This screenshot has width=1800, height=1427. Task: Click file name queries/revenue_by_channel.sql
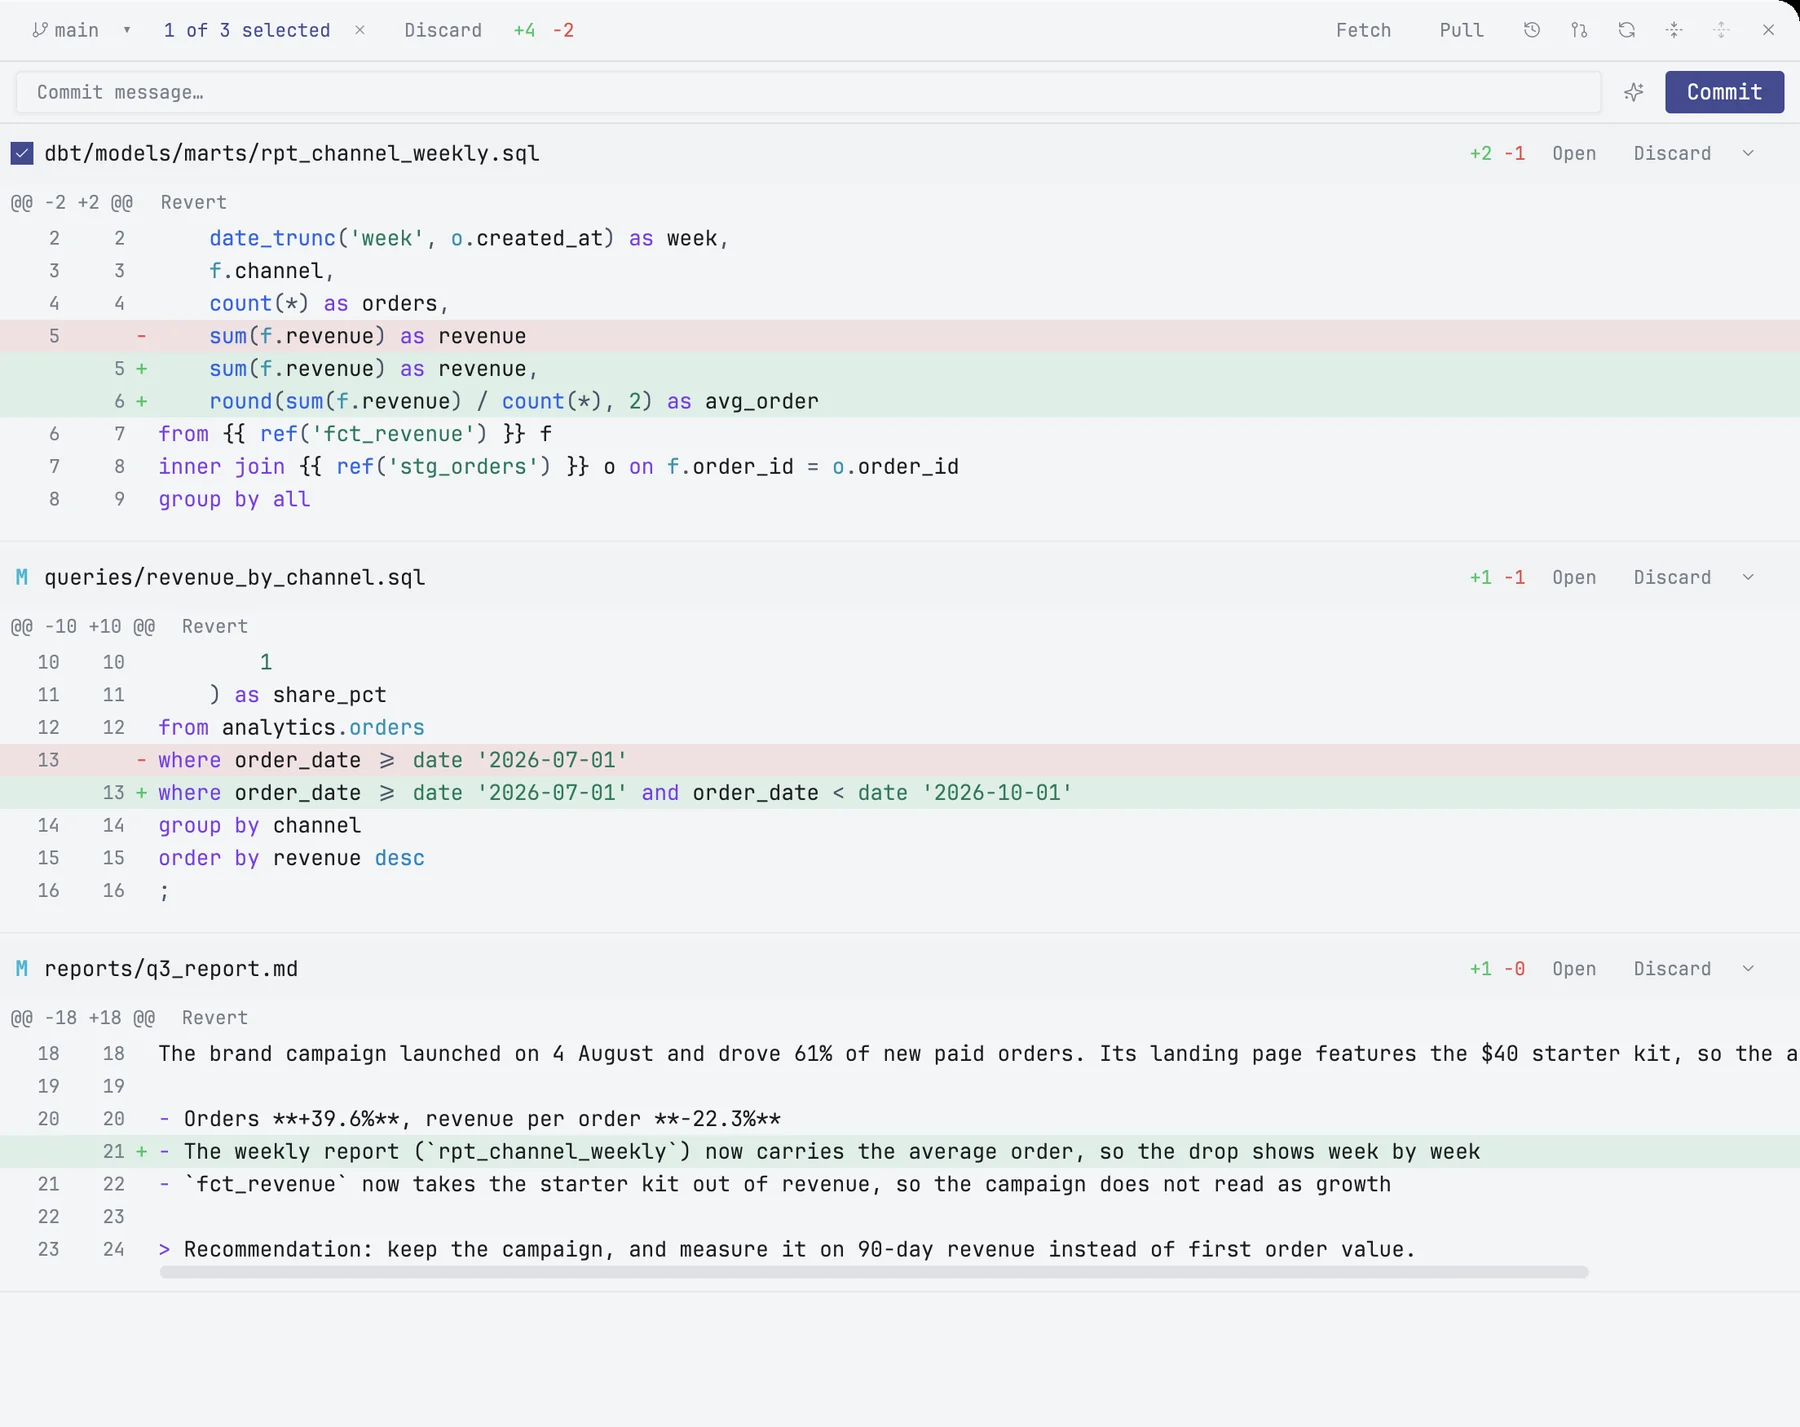(x=235, y=577)
